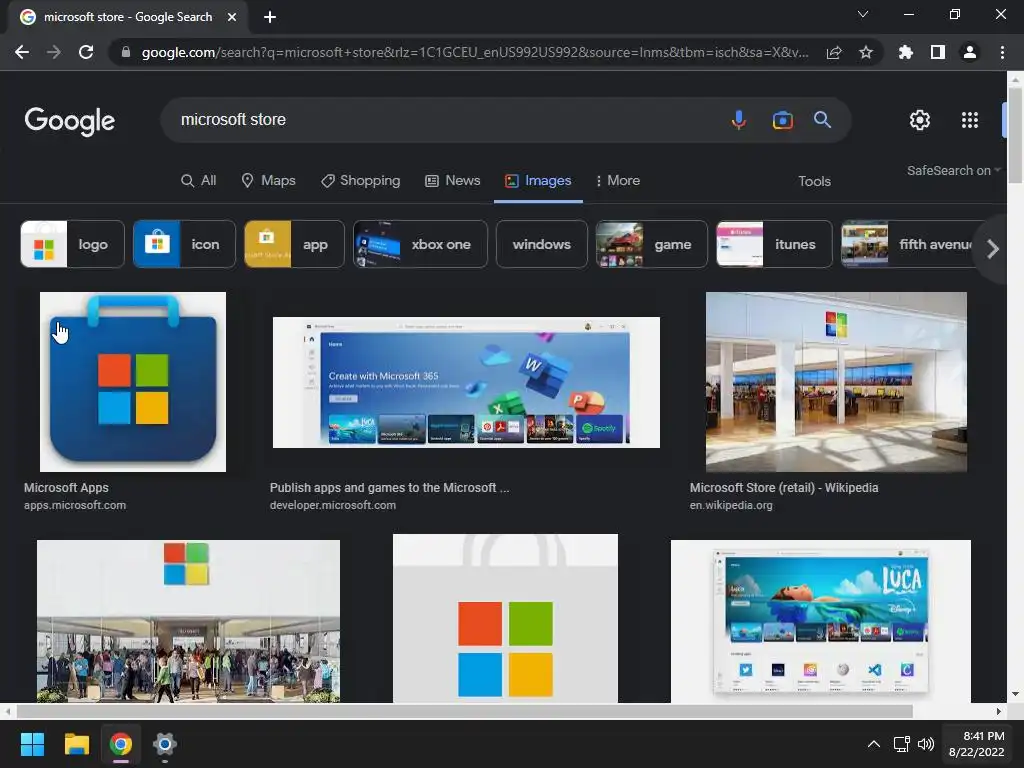The height and width of the screenshot is (768, 1024).
Task: Visit developer.microsoft.com source link
Action: [332, 505]
